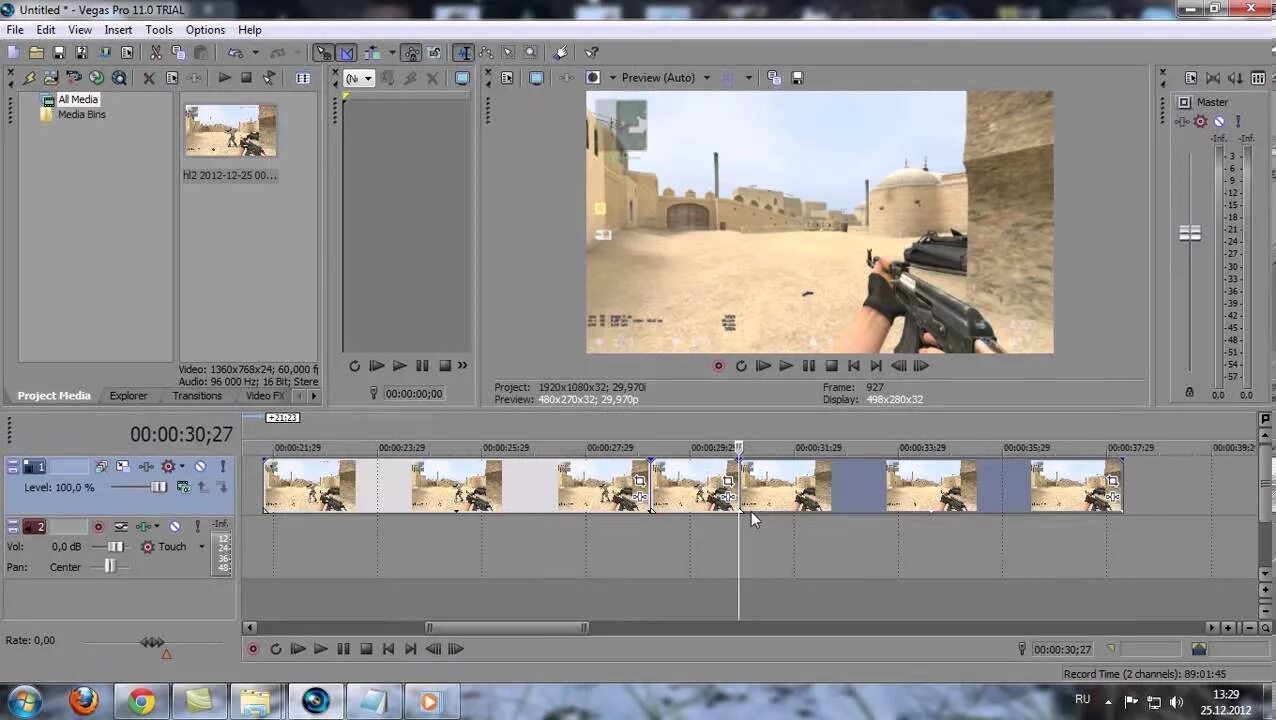Click right arrow to show more panel tabs
Image resolution: width=1276 pixels, height=720 pixels.
[313, 396]
